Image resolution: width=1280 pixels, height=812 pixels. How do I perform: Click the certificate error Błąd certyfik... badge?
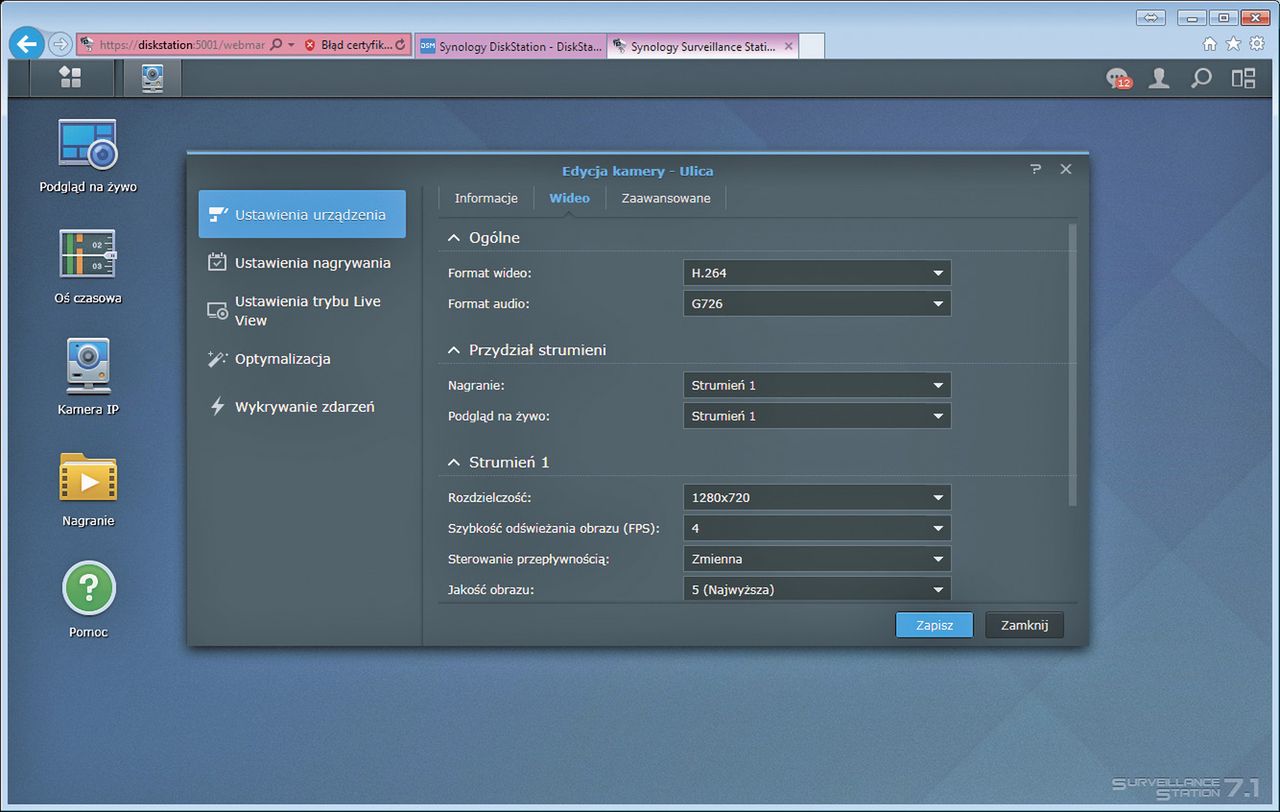click(x=347, y=45)
